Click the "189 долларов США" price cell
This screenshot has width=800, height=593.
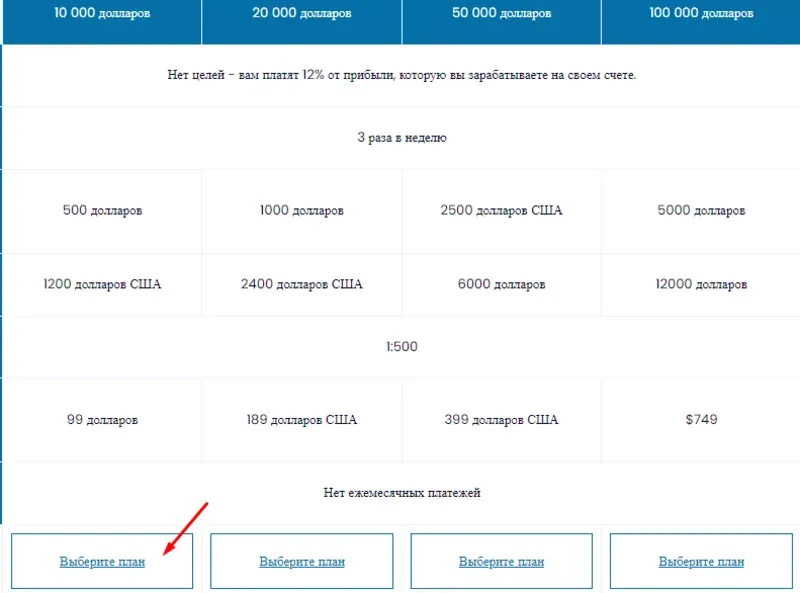(302, 419)
